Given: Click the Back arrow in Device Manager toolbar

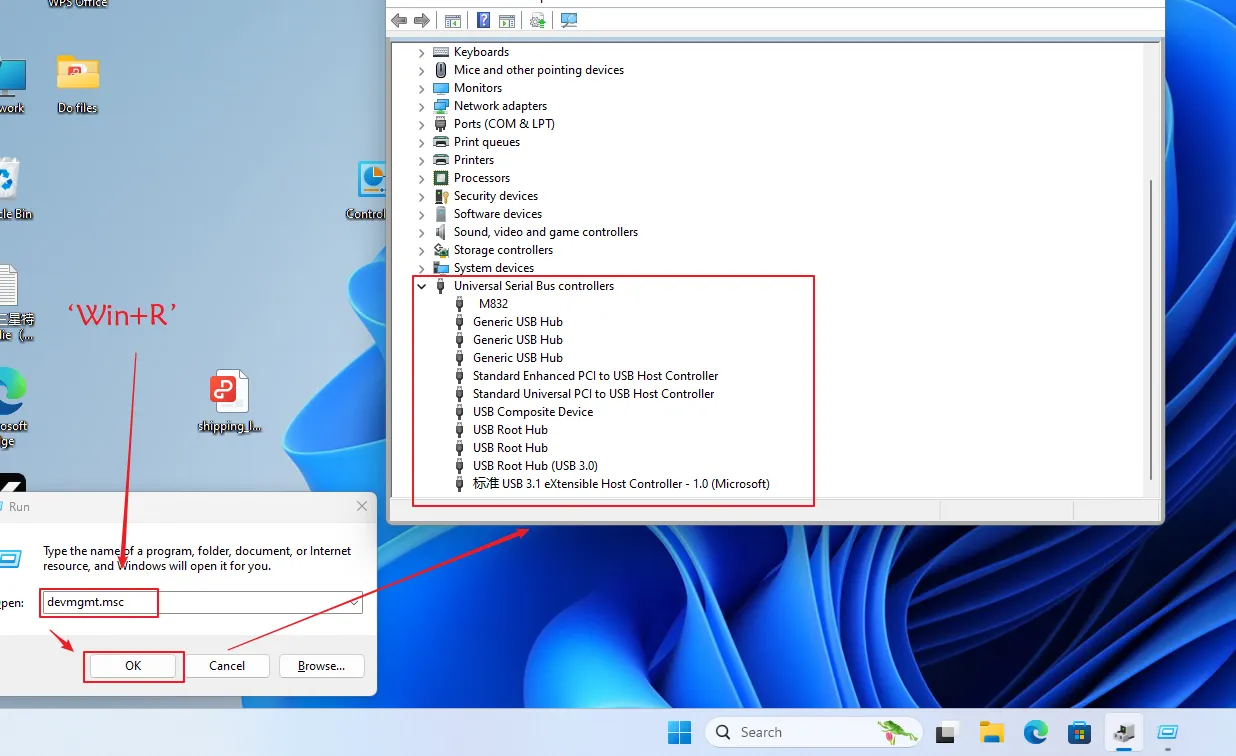Looking at the screenshot, I should click(x=399, y=20).
